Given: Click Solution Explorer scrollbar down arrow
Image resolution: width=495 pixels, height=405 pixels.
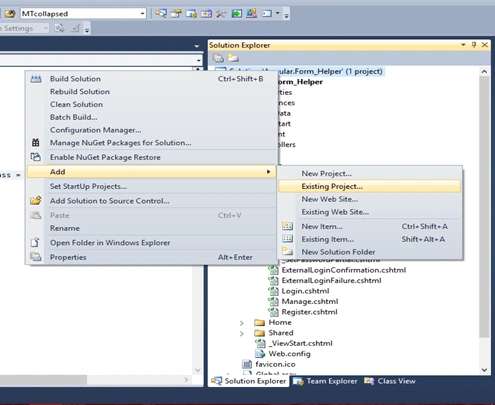Looking at the screenshot, I should (x=484, y=370).
